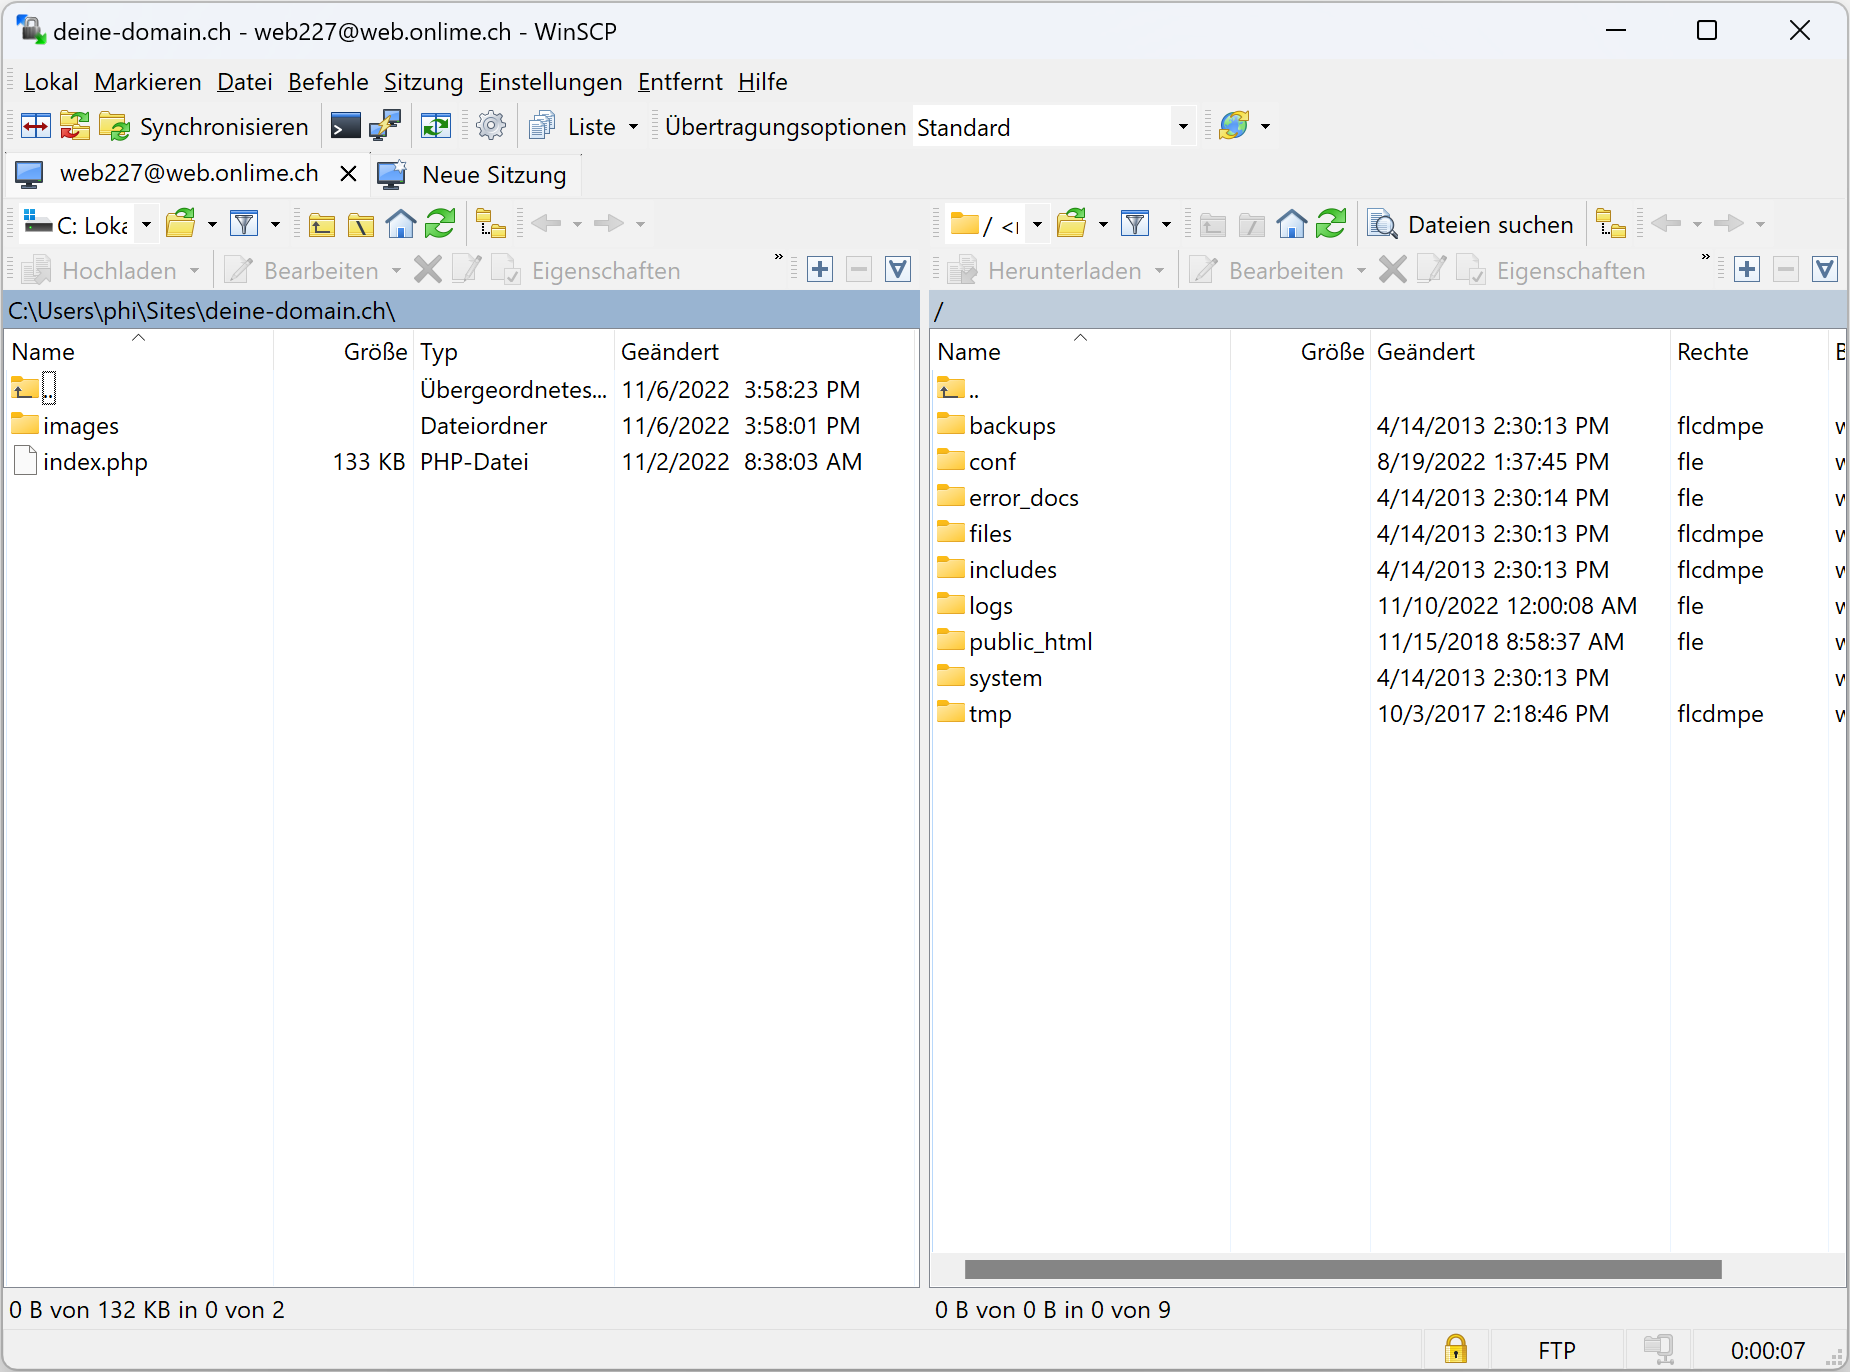Click the remote panel horizontal scrollbar

(1343, 1269)
